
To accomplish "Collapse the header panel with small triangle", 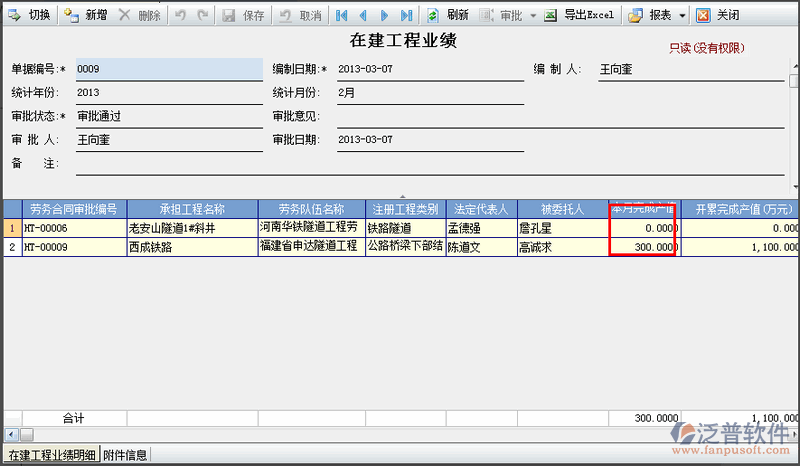I will point(401,196).
